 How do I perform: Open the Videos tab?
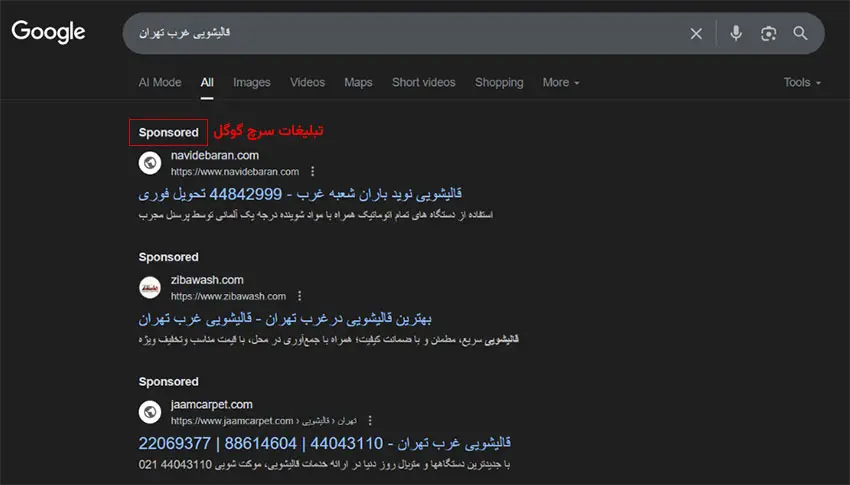tap(307, 82)
